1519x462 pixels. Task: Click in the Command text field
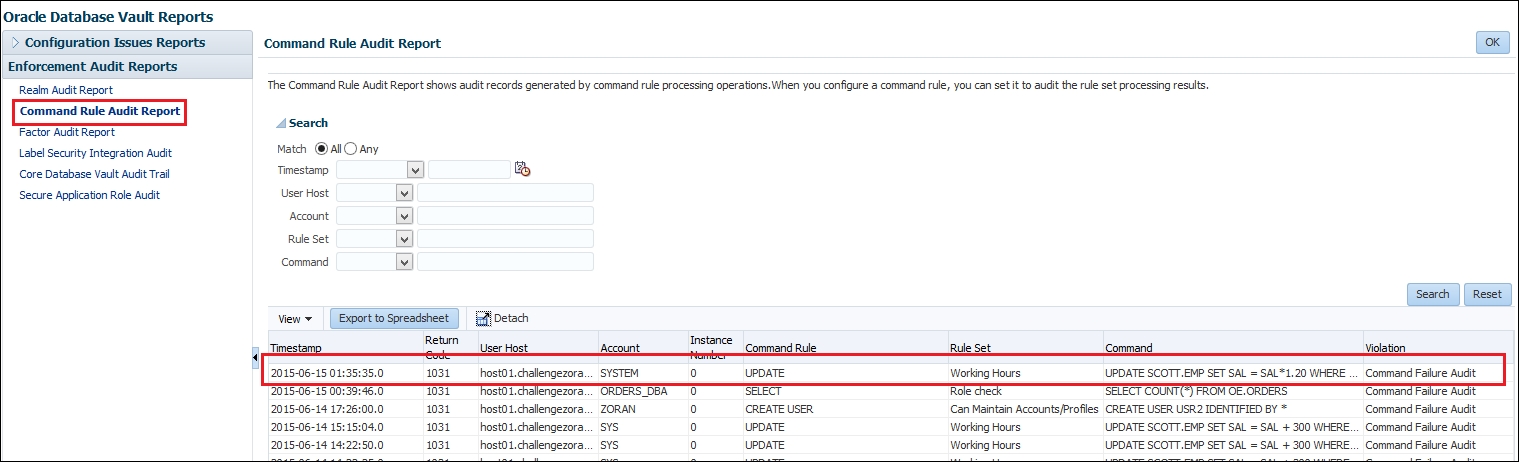[505, 262]
